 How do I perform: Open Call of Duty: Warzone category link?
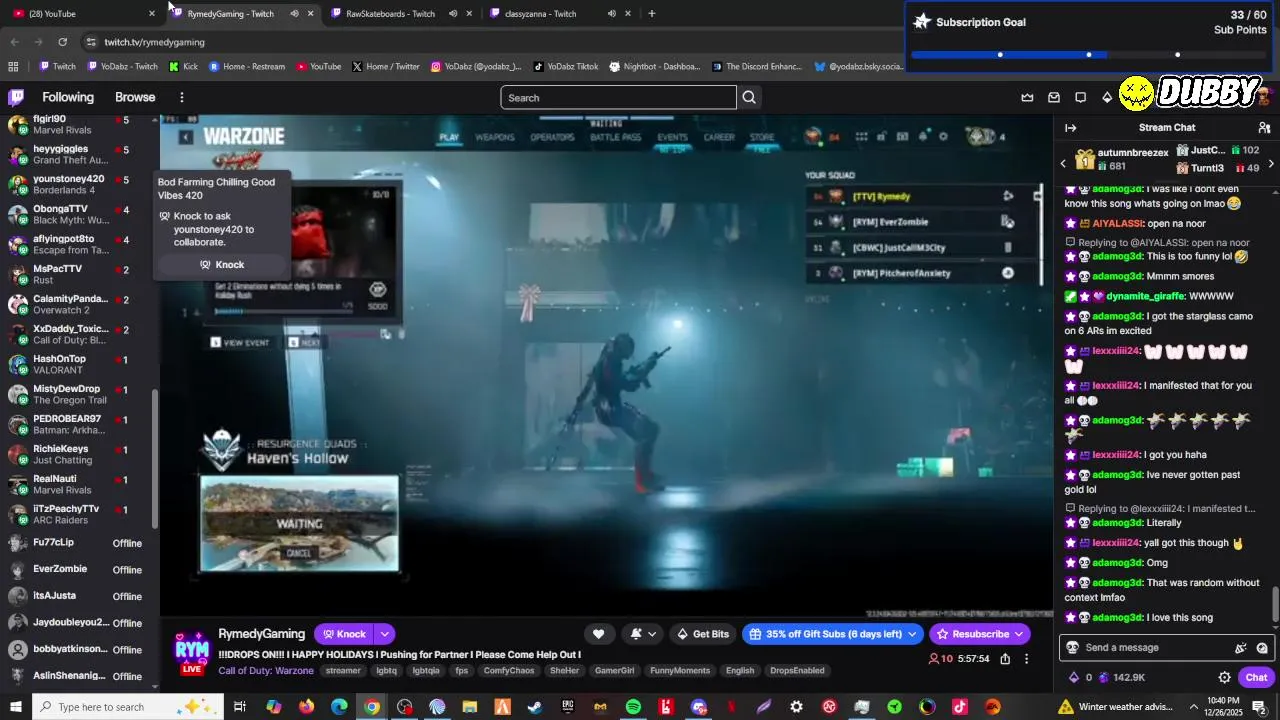(x=265, y=671)
